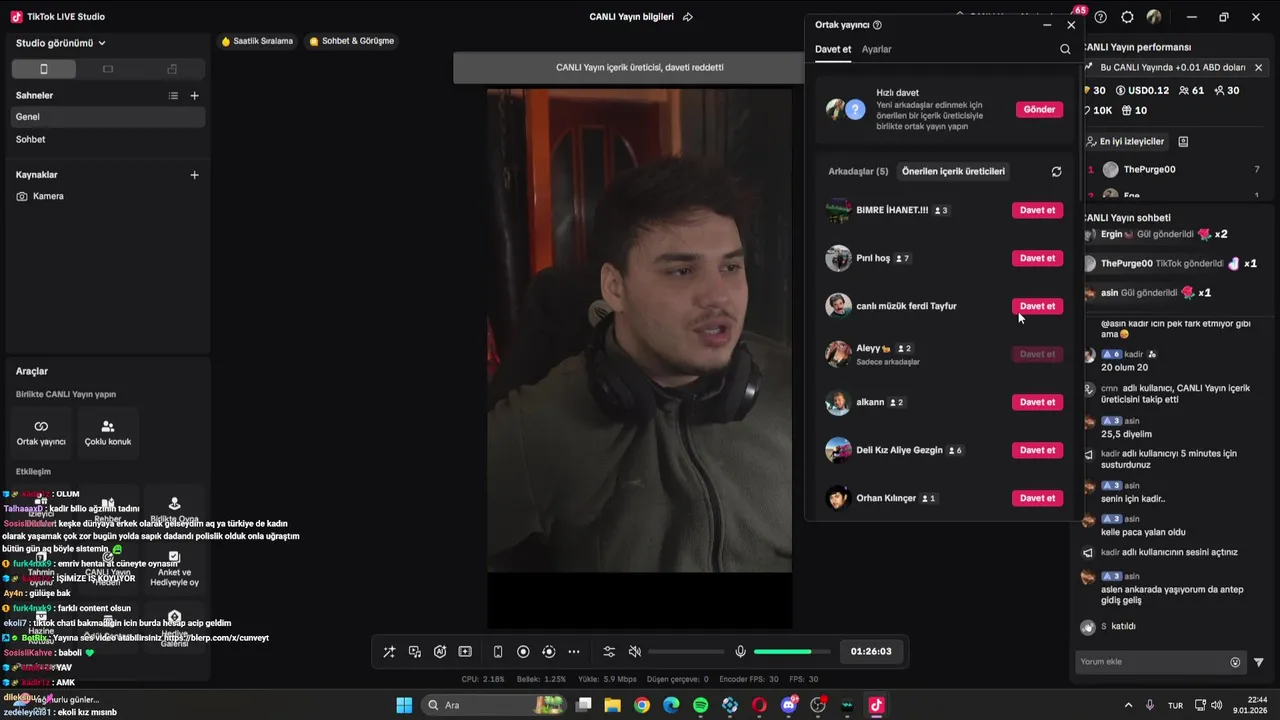Select the Genel scene
The width and height of the screenshot is (1280, 720).
[108, 117]
